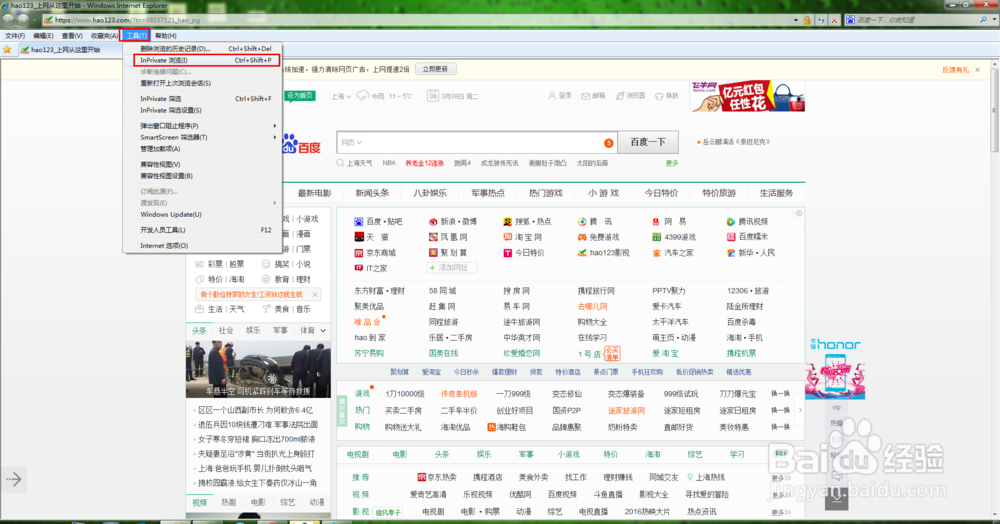1000x524 pixels.
Task: Click the 邮箱 mail icon
Action: tap(585, 96)
